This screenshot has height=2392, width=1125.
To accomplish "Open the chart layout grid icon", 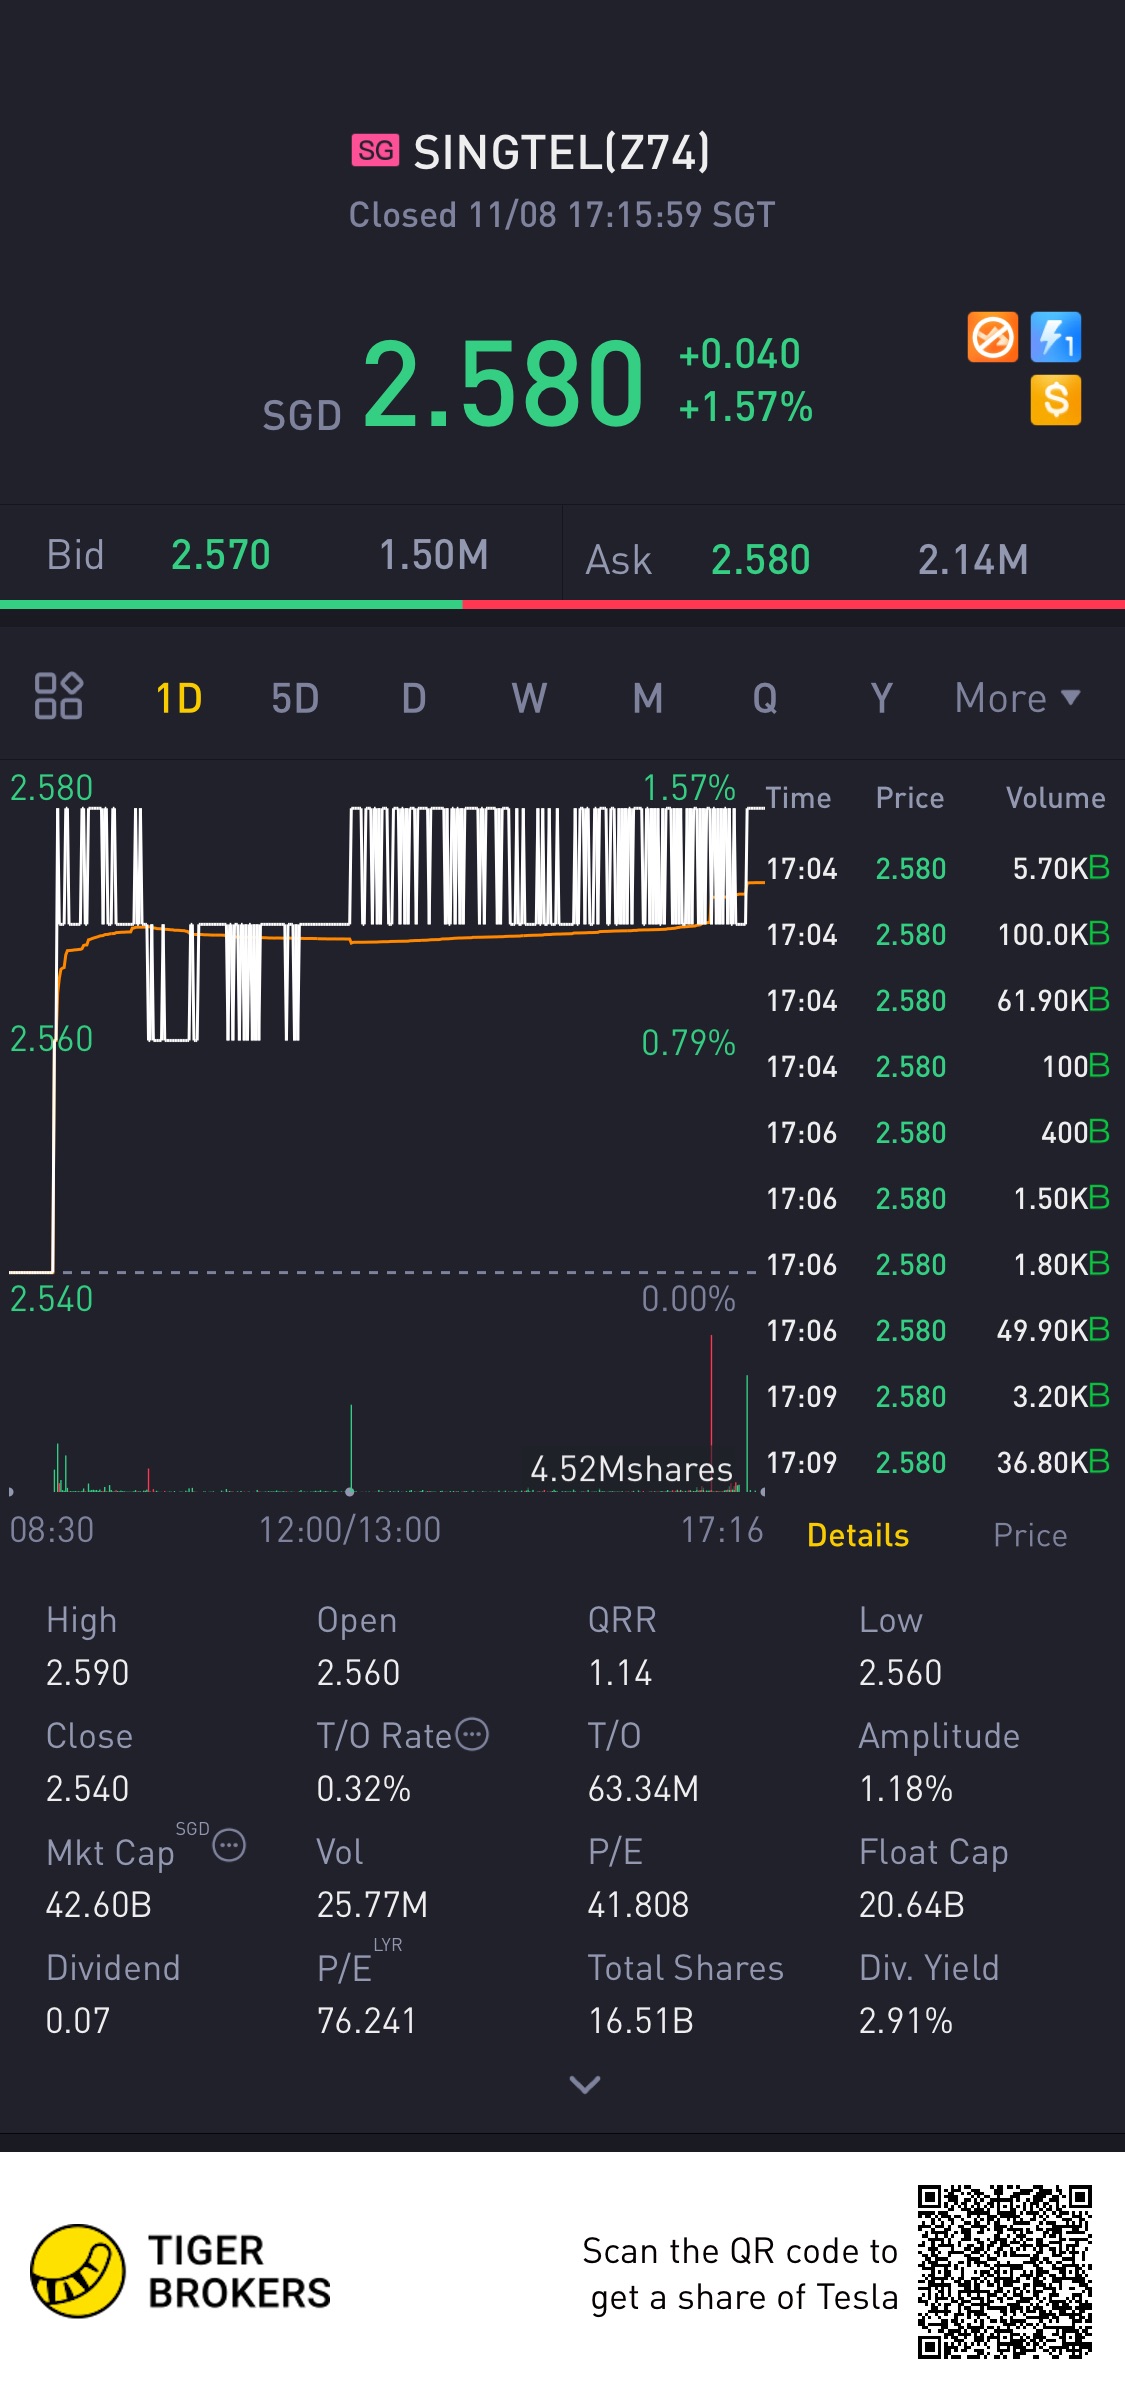I will click(58, 696).
